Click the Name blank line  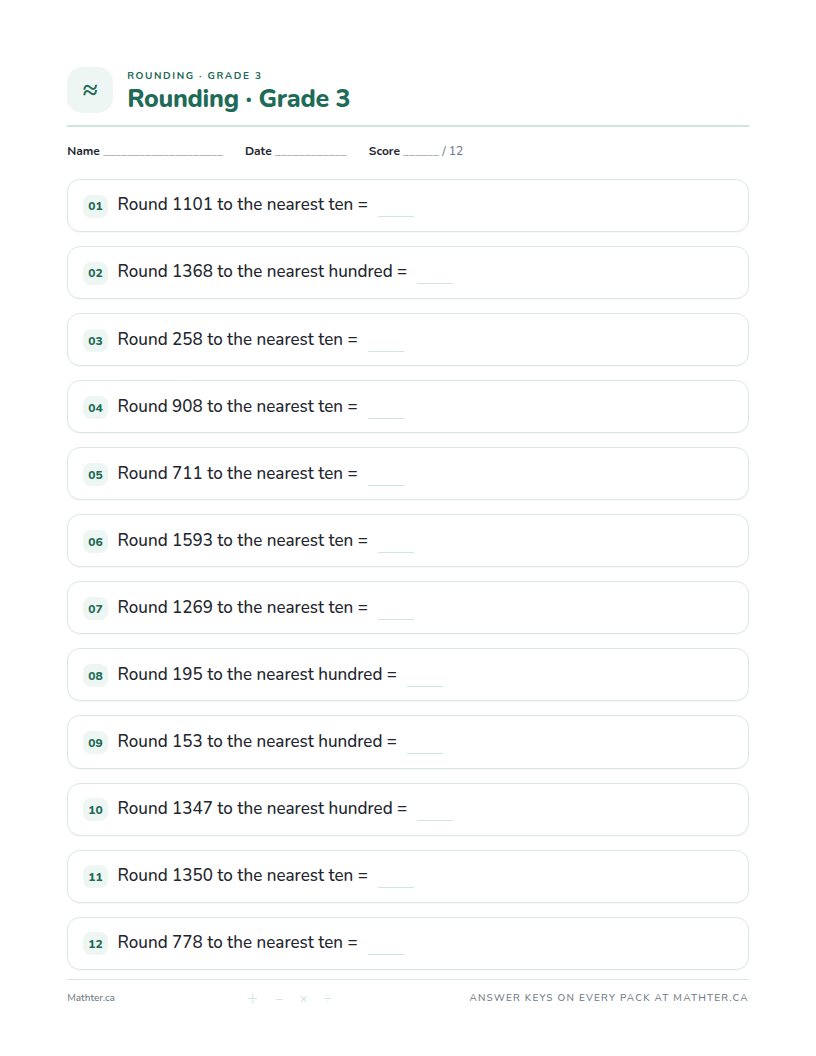[163, 154]
